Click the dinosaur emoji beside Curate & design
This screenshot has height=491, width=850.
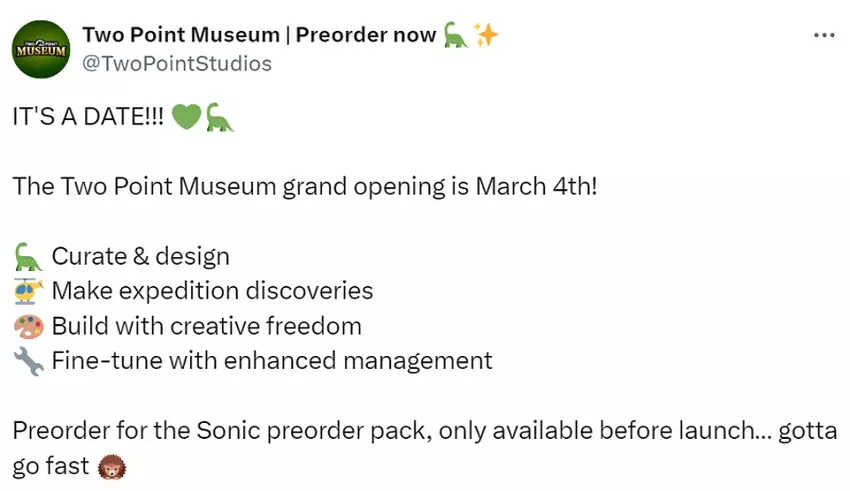[29, 257]
